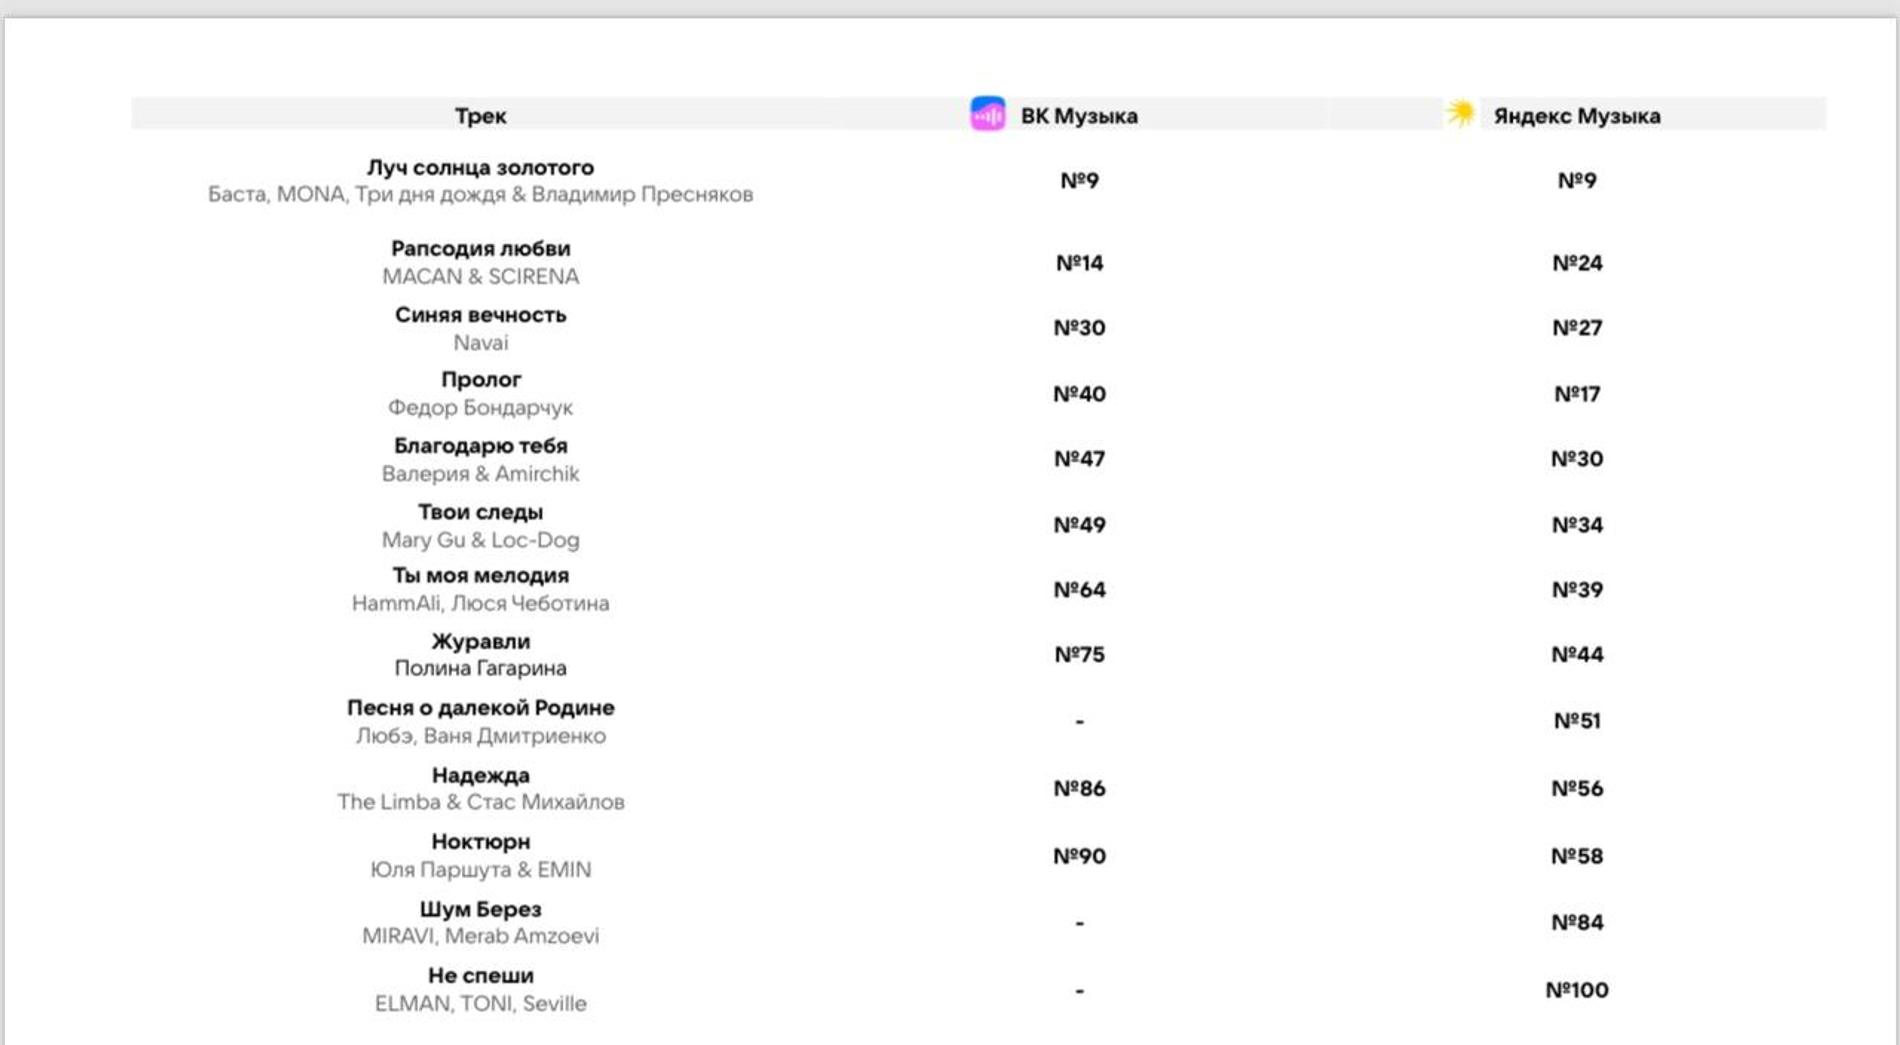Click the artists "Валерия & Amirchik"

coord(480,474)
